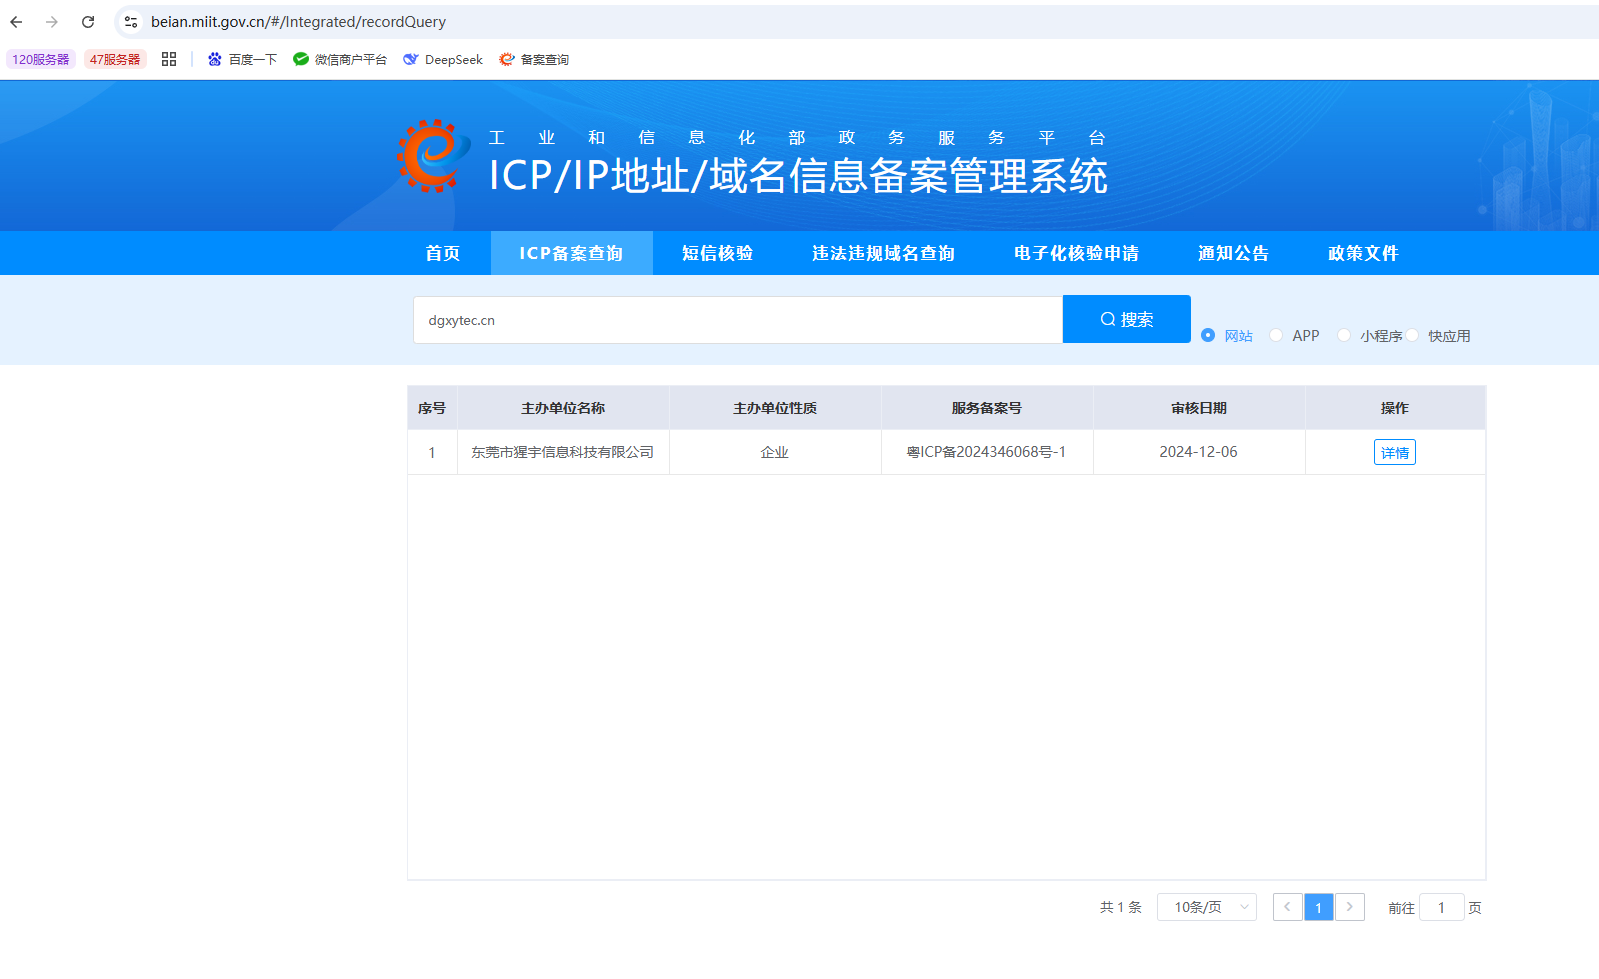Select the APP radio option
Screen dimensions: 1599x979
1294,336
